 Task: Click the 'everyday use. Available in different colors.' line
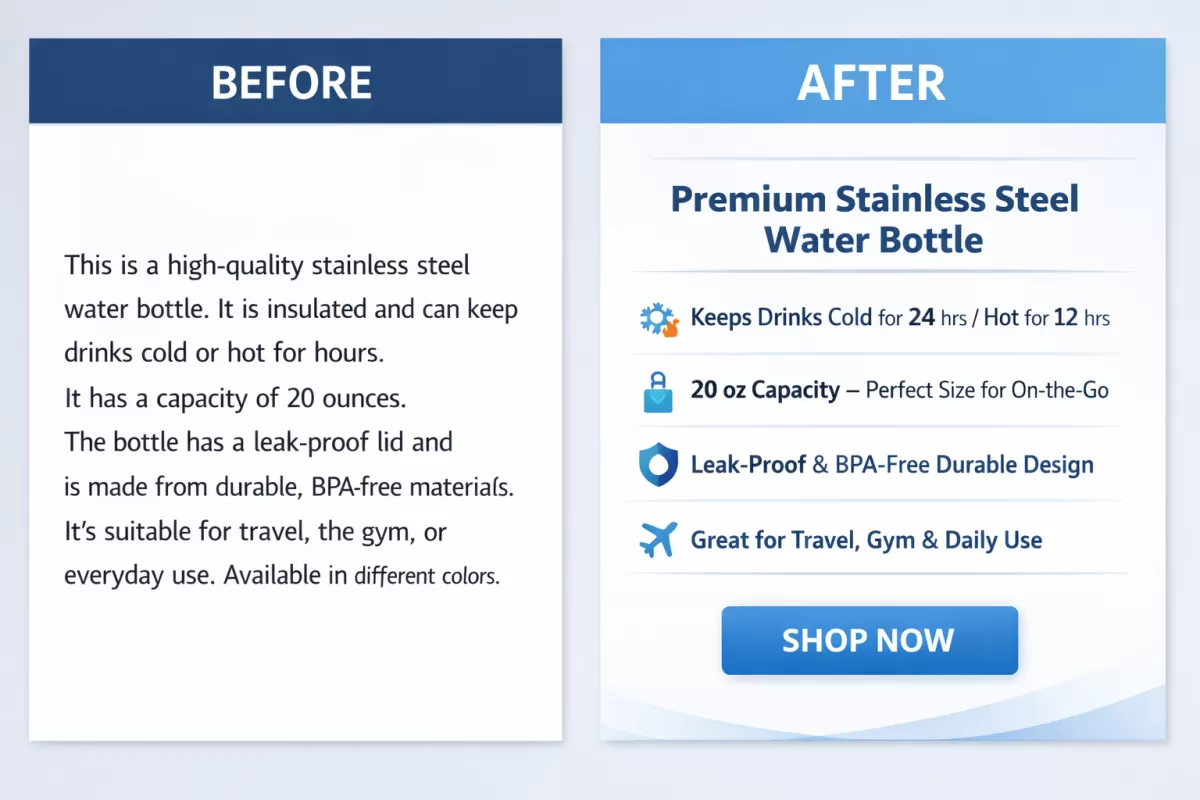[x=281, y=576]
